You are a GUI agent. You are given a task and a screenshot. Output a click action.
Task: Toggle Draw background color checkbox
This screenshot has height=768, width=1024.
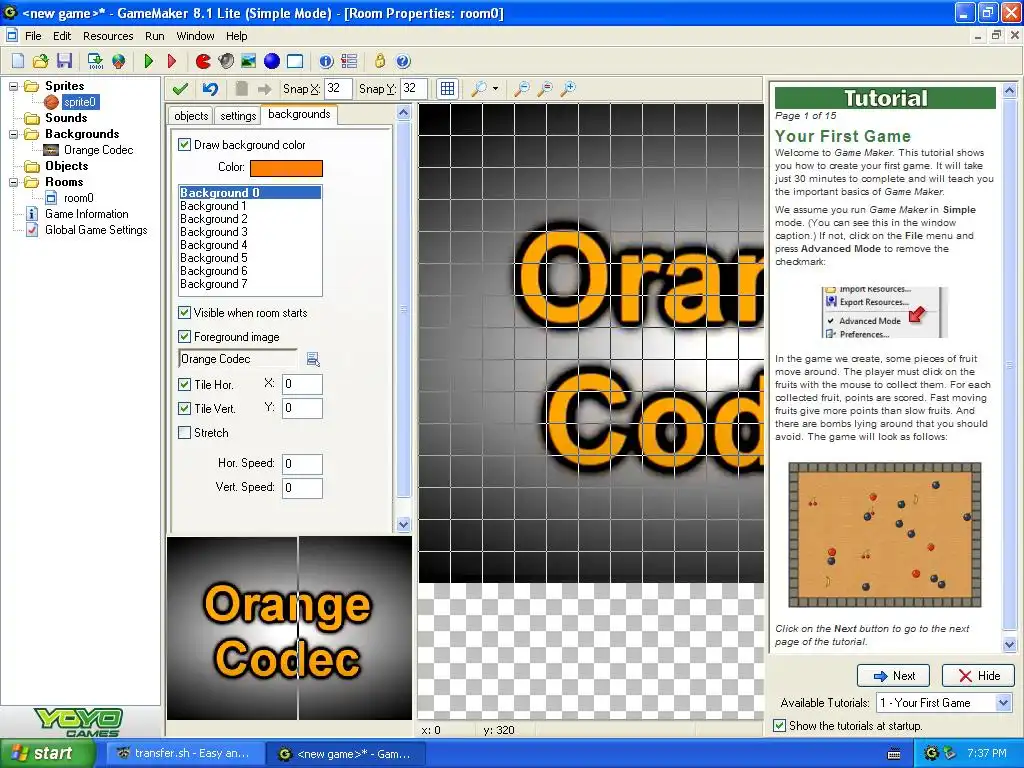click(x=185, y=145)
